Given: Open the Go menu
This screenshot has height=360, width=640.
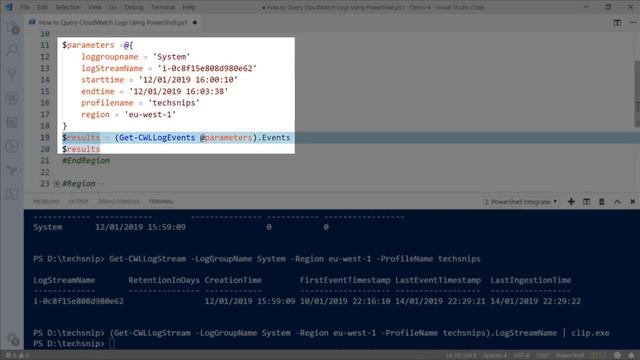Looking at the screenshot, I should (113, 7).
